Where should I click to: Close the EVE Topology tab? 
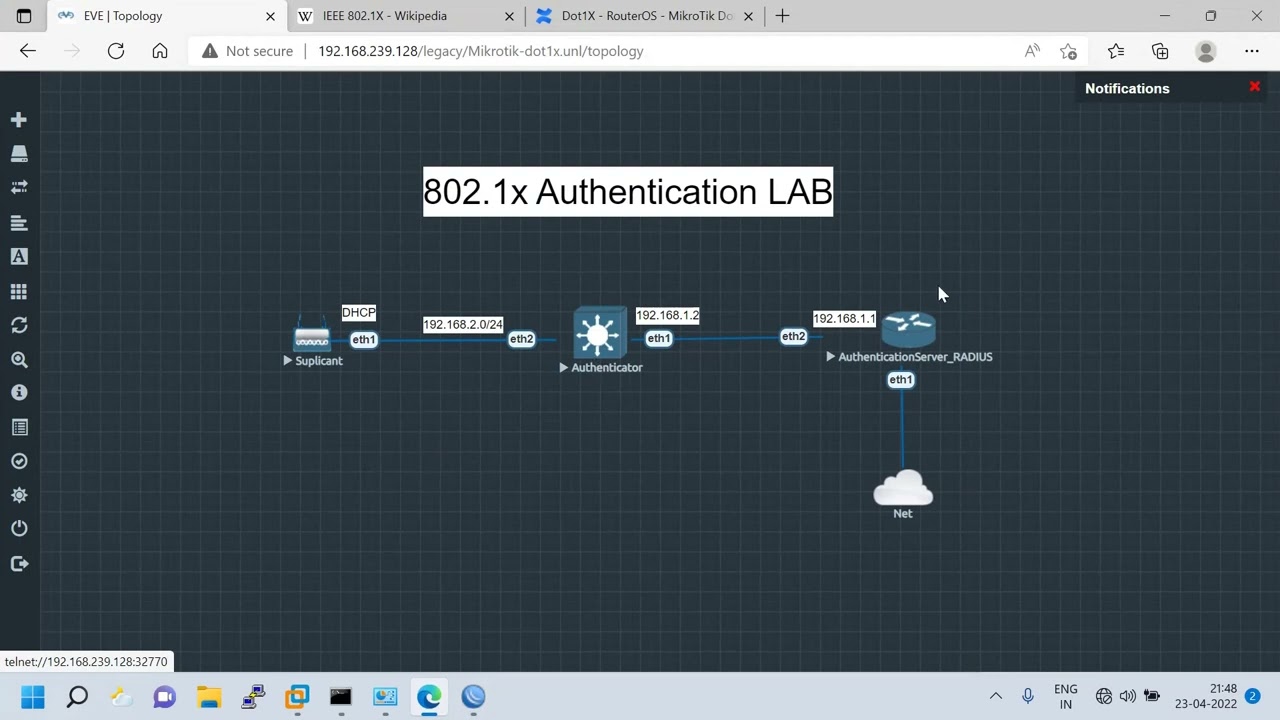(270, 16)
